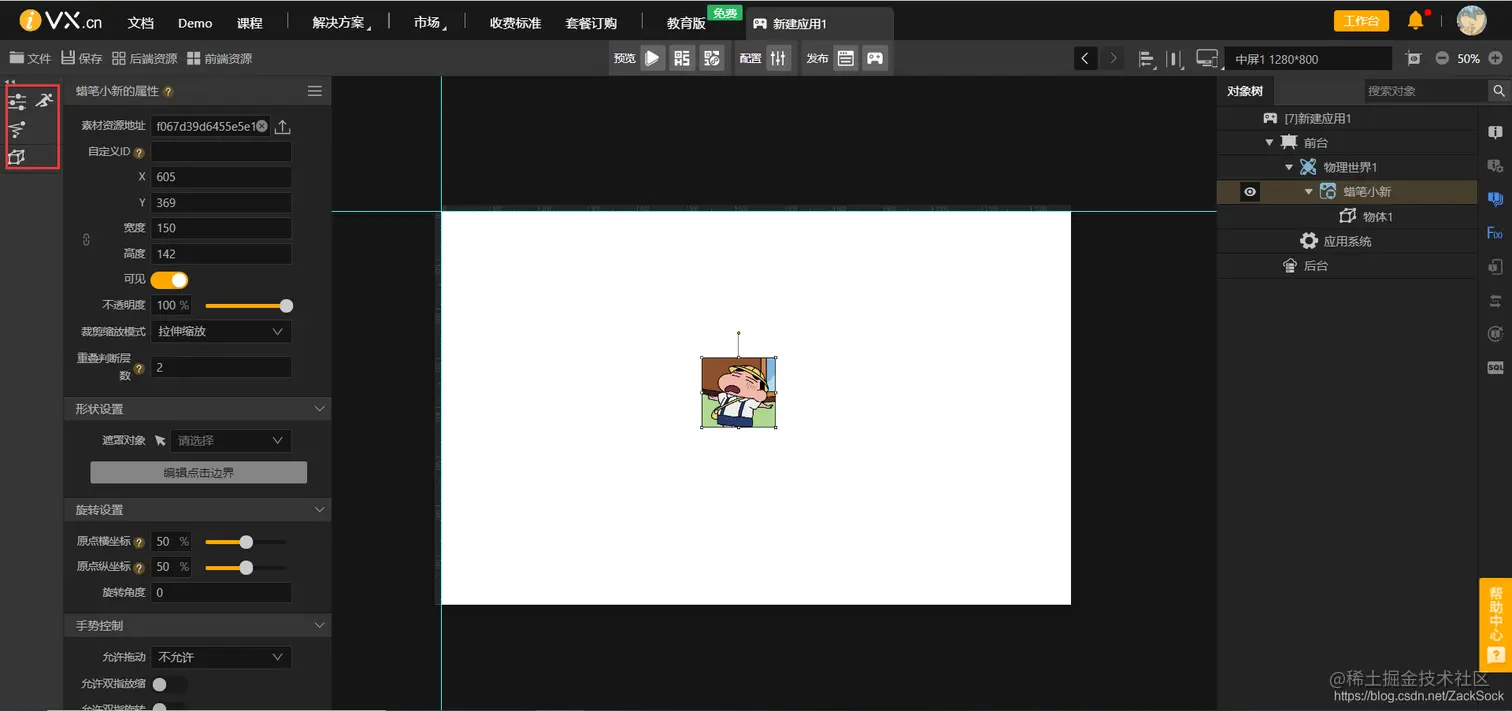Image resolution: width=1512 pixels, height=711 pixels.
Task: Toggle eye visibility for 蜡笔小新
Action: click(x=1249, y=192)
